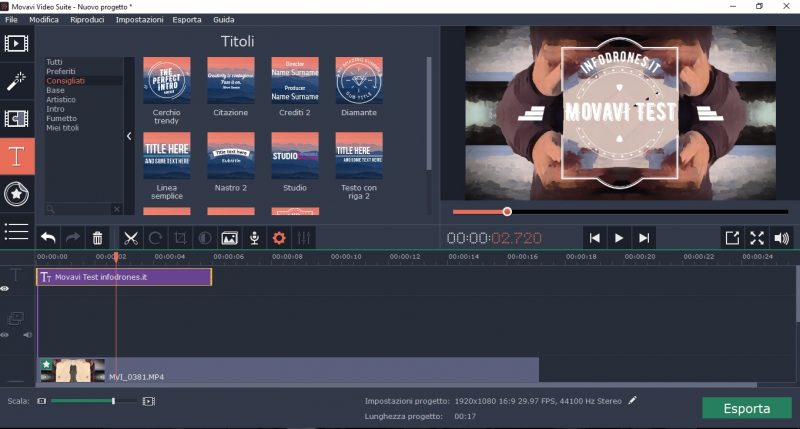Viewport: 800px width, 429px height.
Task: Choose the Cerchio trendy title thumbnail
Action: point(167,80)
